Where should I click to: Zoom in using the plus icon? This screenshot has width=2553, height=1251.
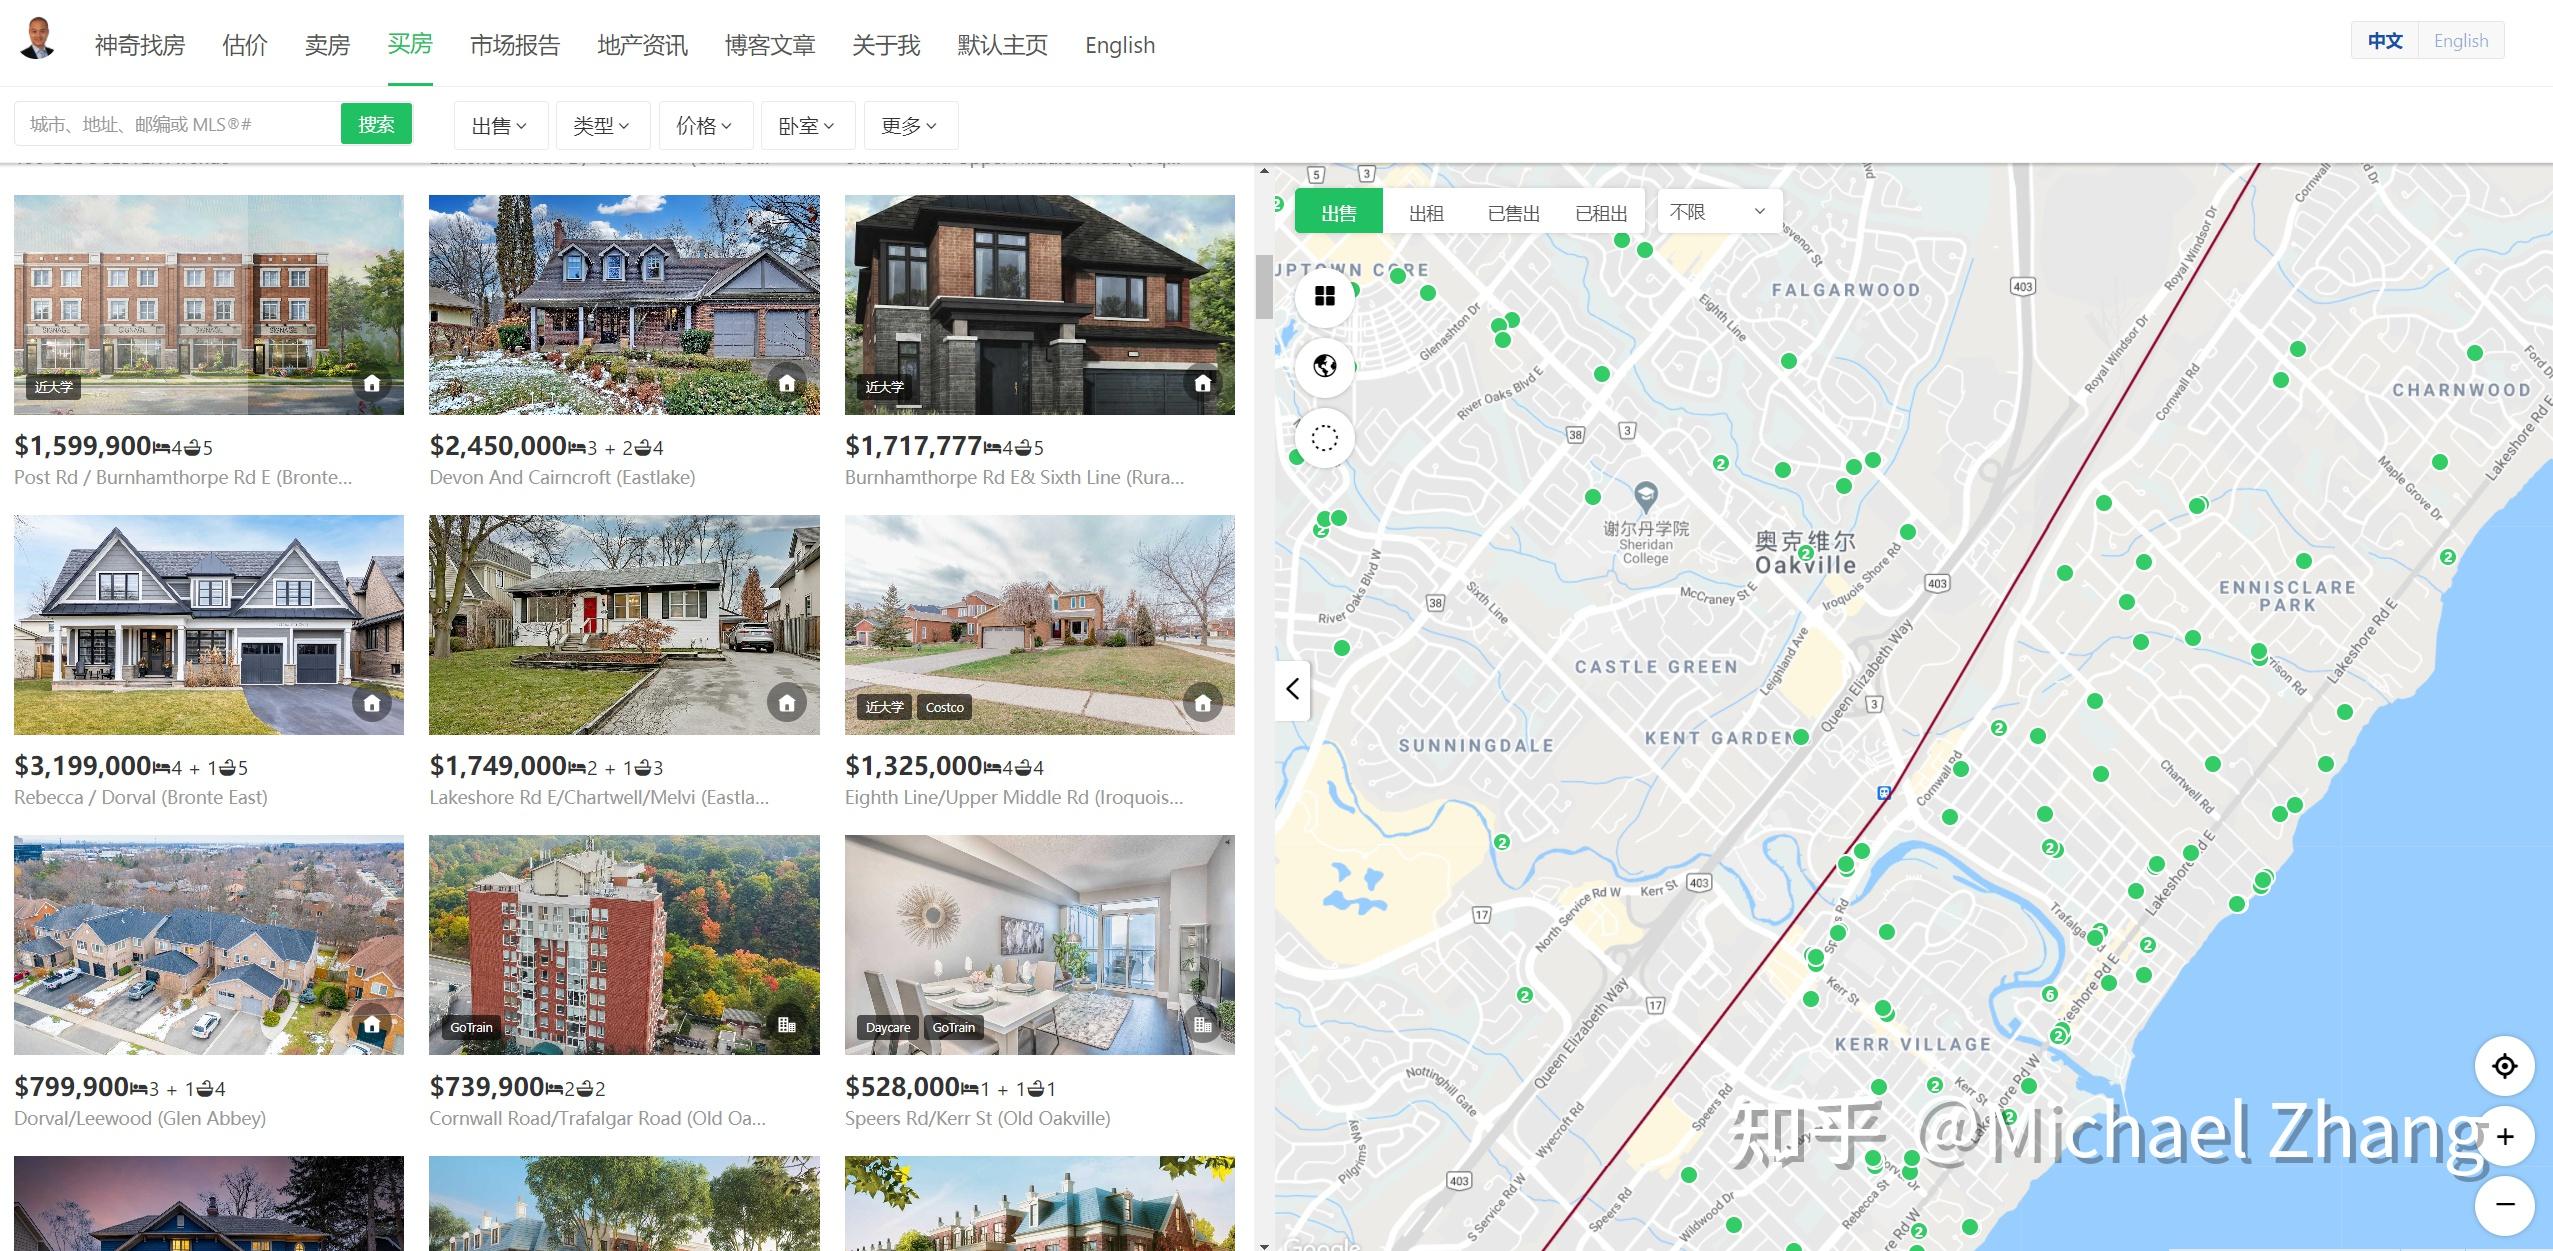(x=2507, y=1136)
